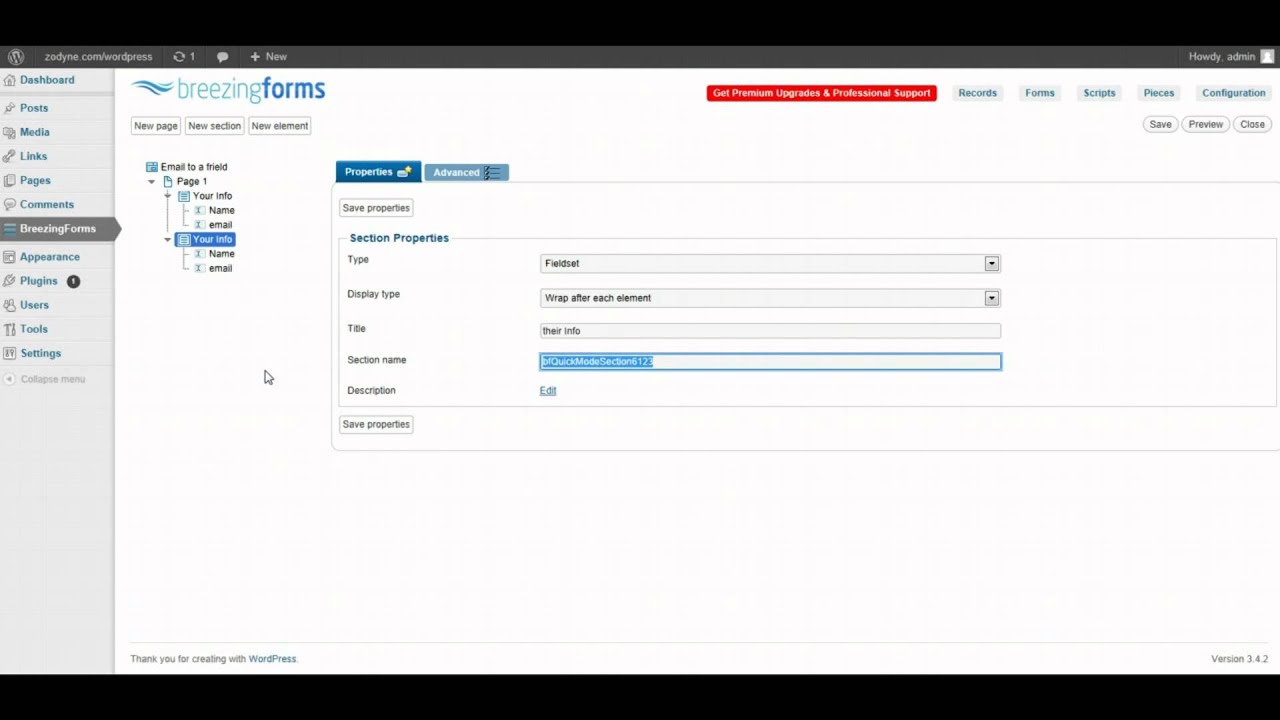Open the BreezingForms menu item
This screenshot has height=720, width=1280.
tap(58, 229)
